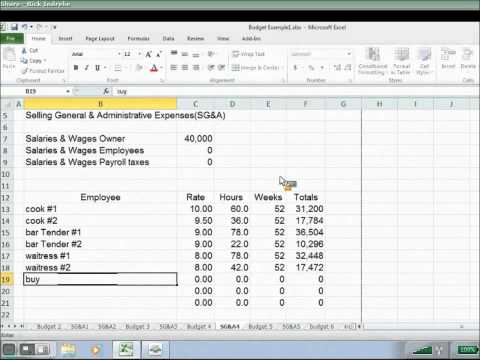Open Excel from the Windows taskbar
This screenshot has height=360, width=480.
tap(126, 349)
